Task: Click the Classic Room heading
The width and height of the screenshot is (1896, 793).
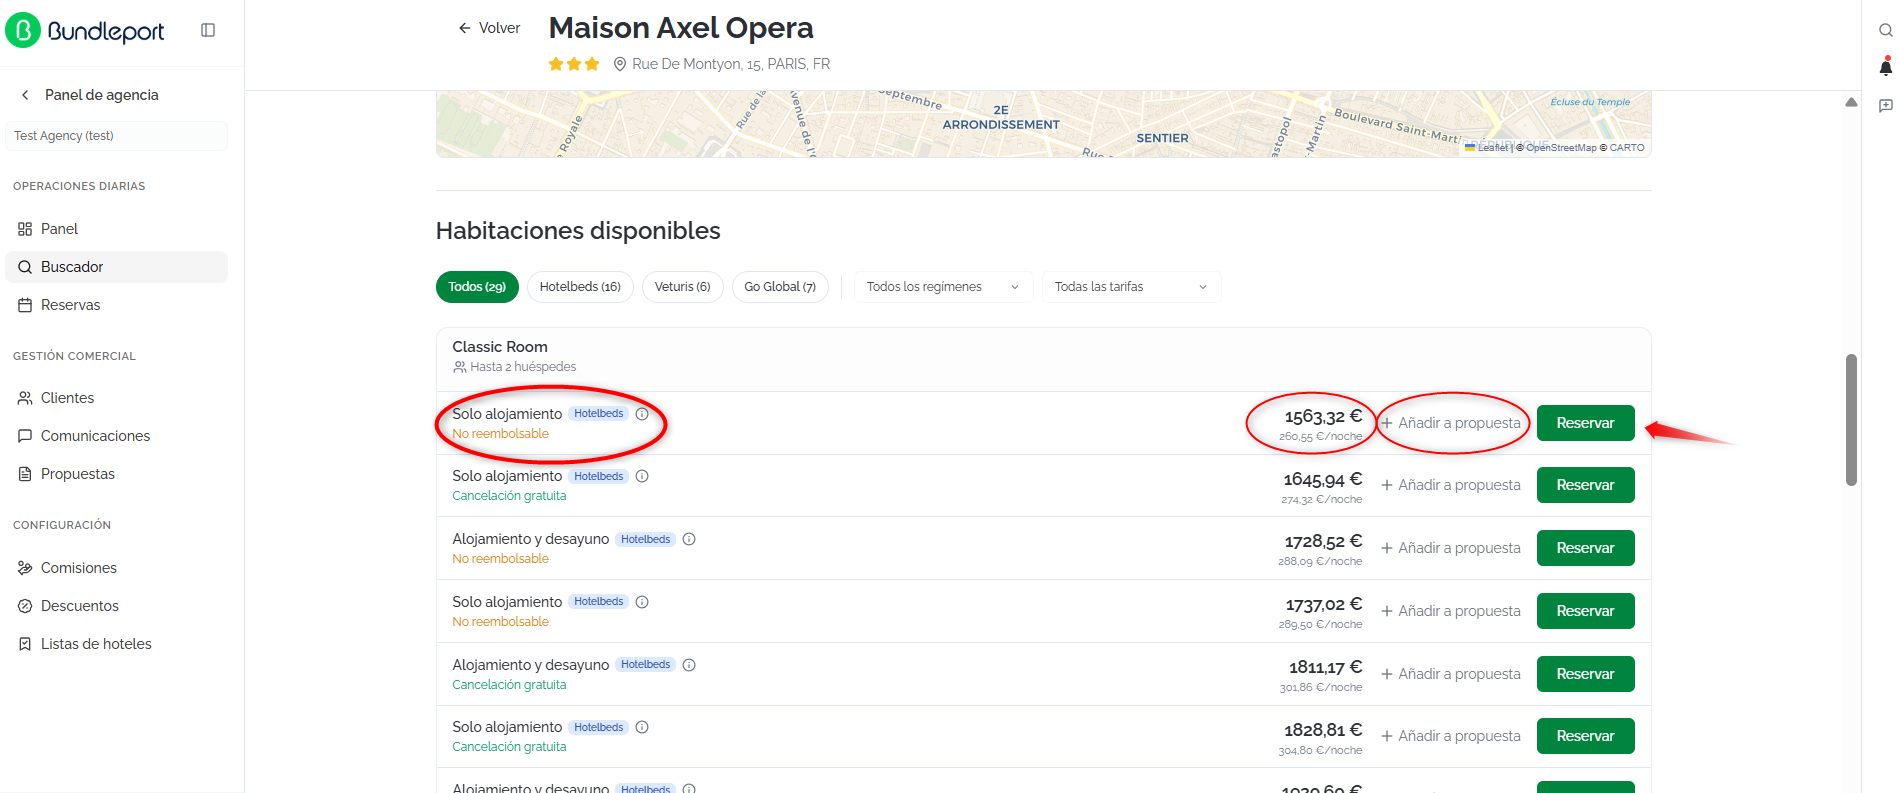Action: click(500, 347)
